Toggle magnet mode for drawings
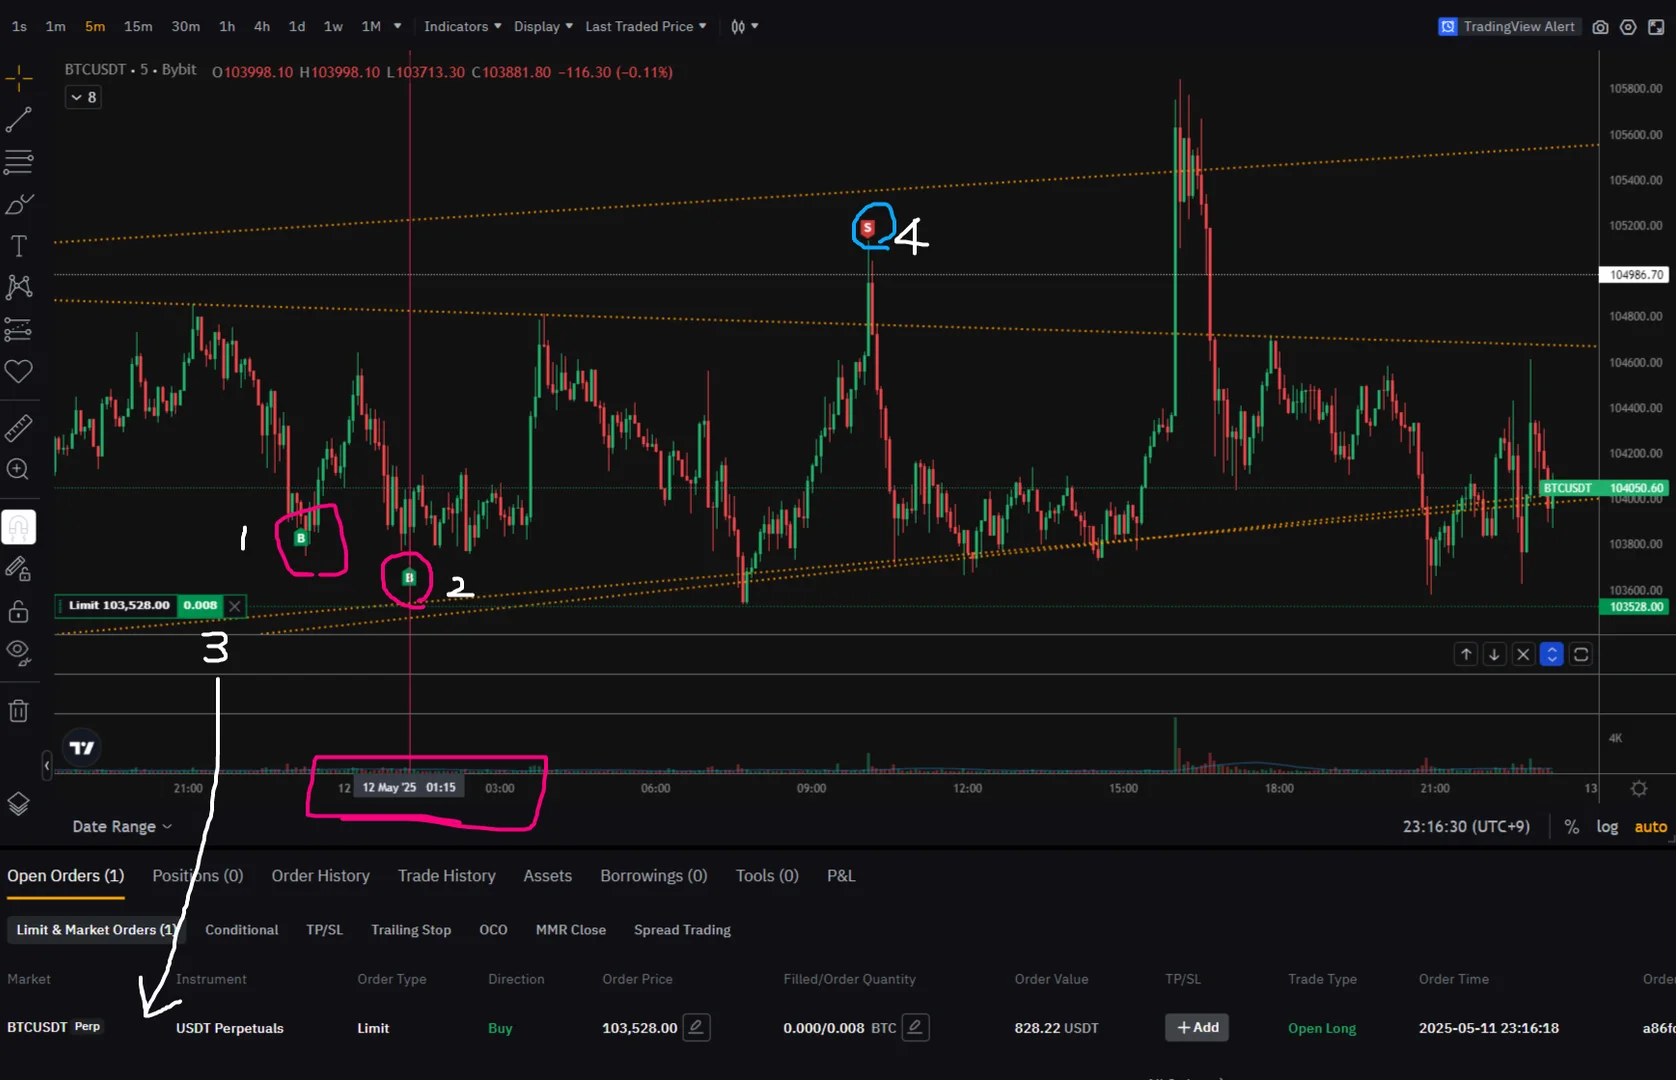1676x1080 pixels. [19, 527]
